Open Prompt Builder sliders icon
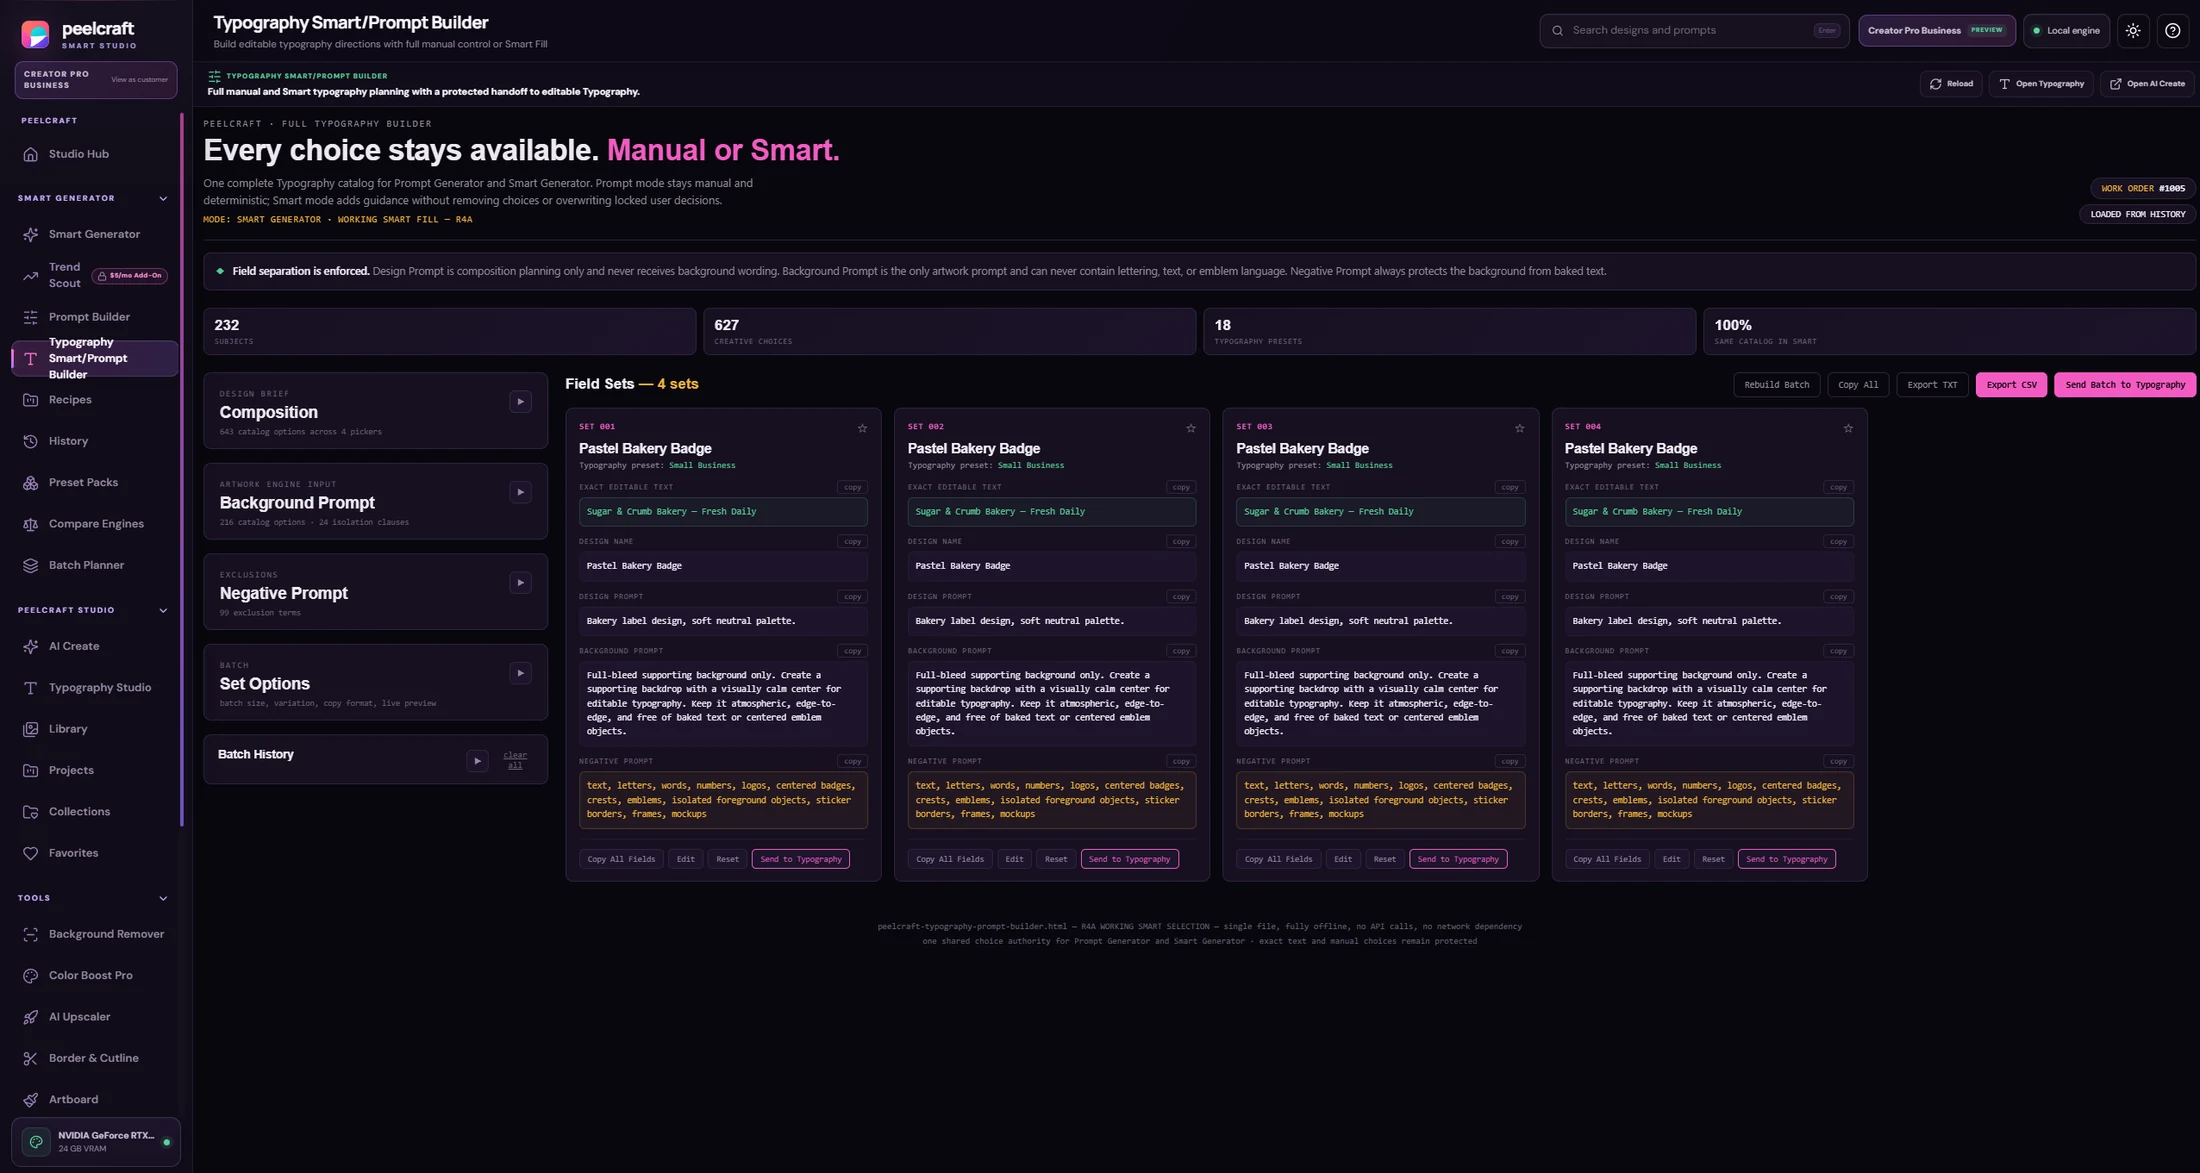The height and width of the screenshot is (1173, 2200). (31, 317)
